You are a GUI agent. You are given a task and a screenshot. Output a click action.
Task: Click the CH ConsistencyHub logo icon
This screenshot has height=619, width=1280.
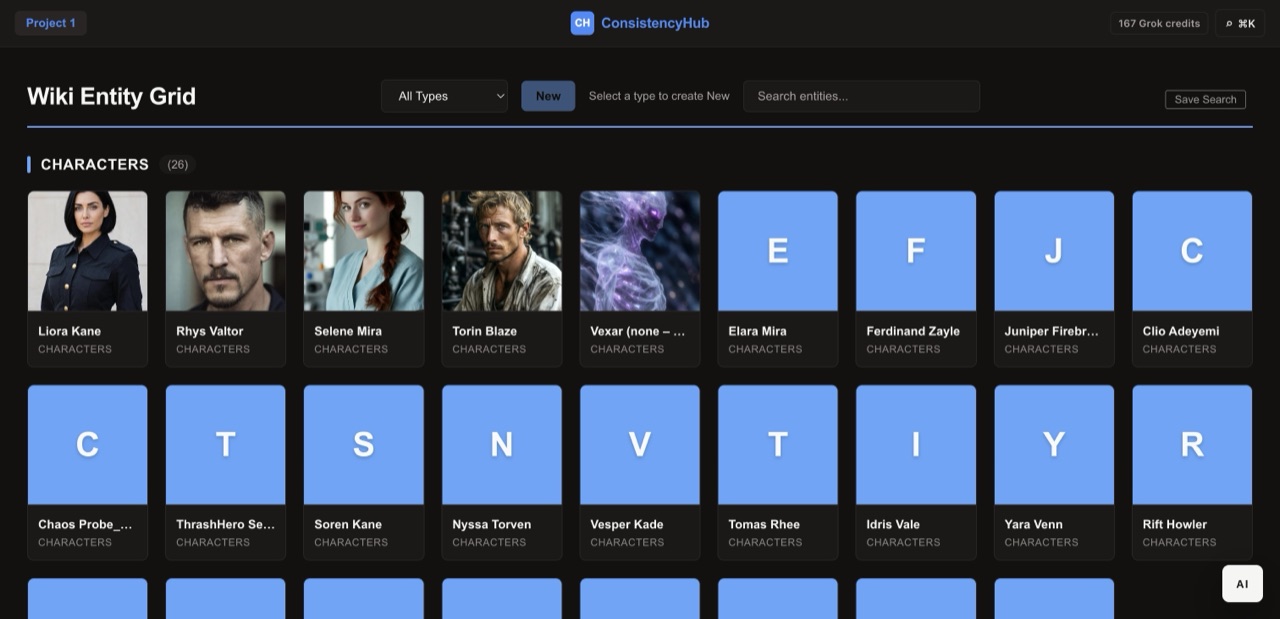click(582, 23)
